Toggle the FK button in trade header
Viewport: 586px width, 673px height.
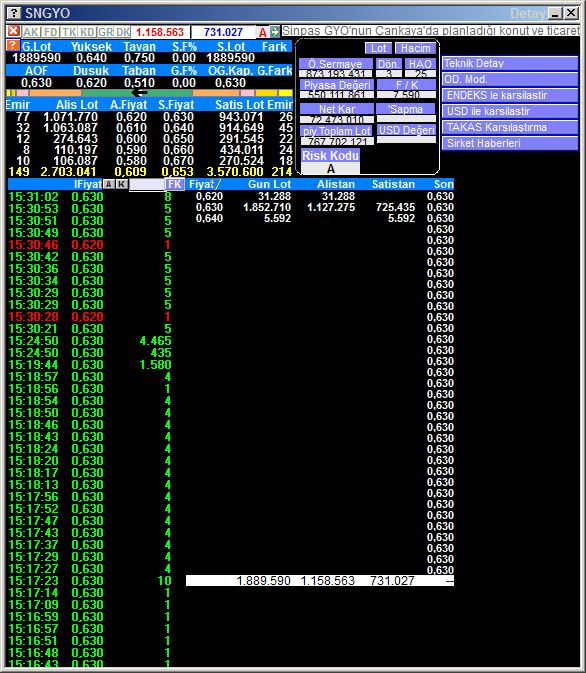pyautogui.click(x=175, y=184)
